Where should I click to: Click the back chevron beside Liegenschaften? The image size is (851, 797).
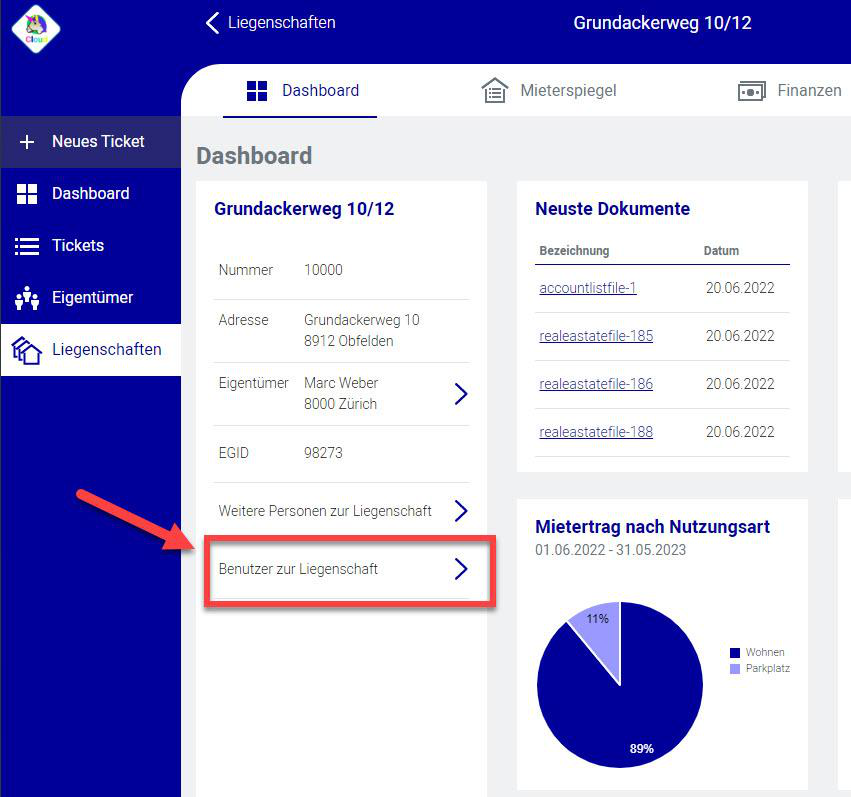point(213,23)
